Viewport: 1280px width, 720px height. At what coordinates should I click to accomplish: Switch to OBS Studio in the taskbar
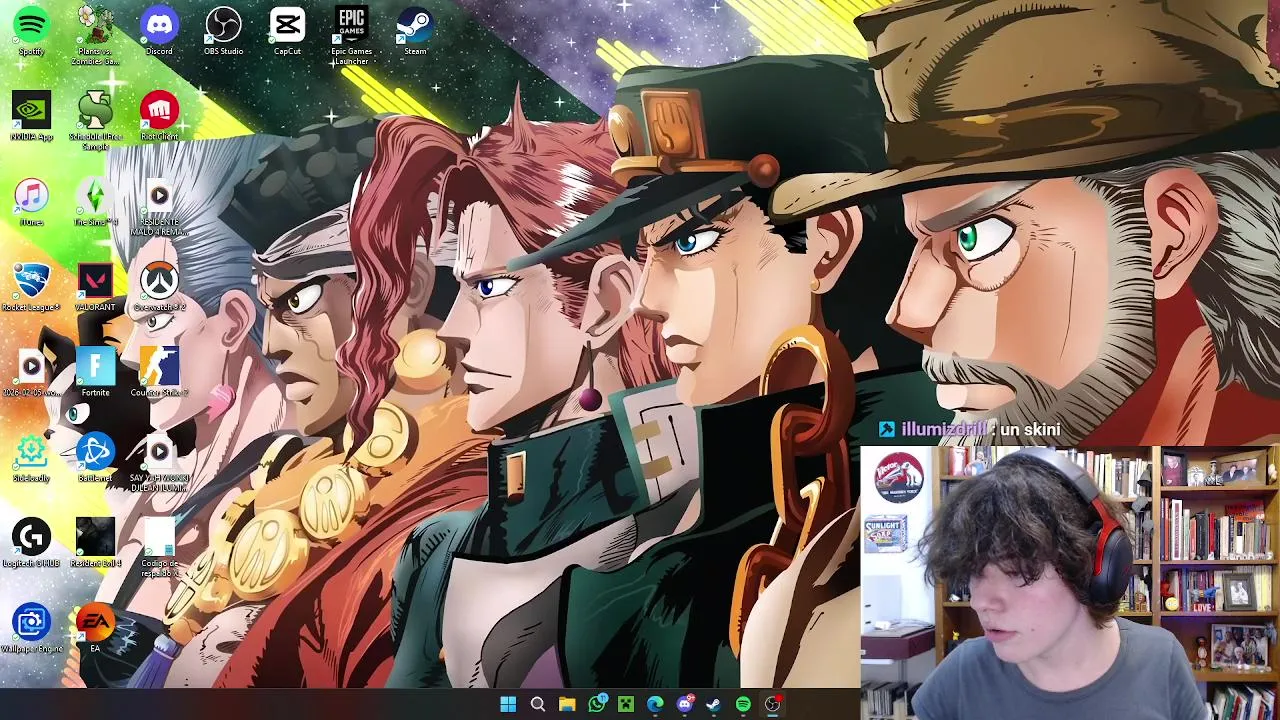773,705
